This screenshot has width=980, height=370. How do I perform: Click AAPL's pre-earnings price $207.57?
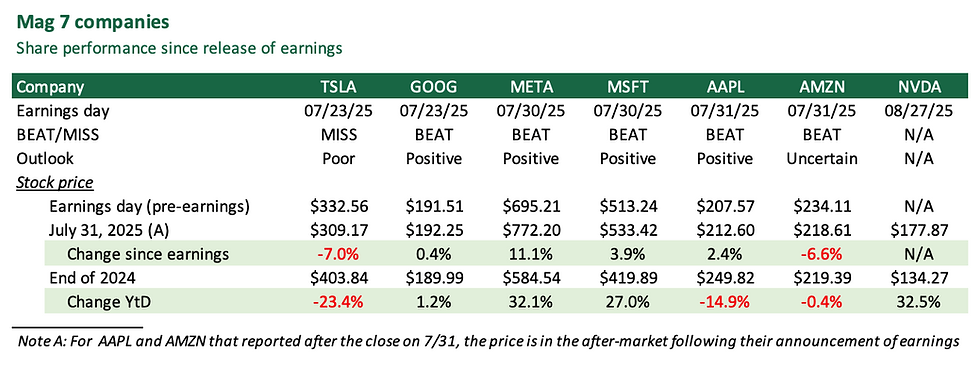point(725,207)
